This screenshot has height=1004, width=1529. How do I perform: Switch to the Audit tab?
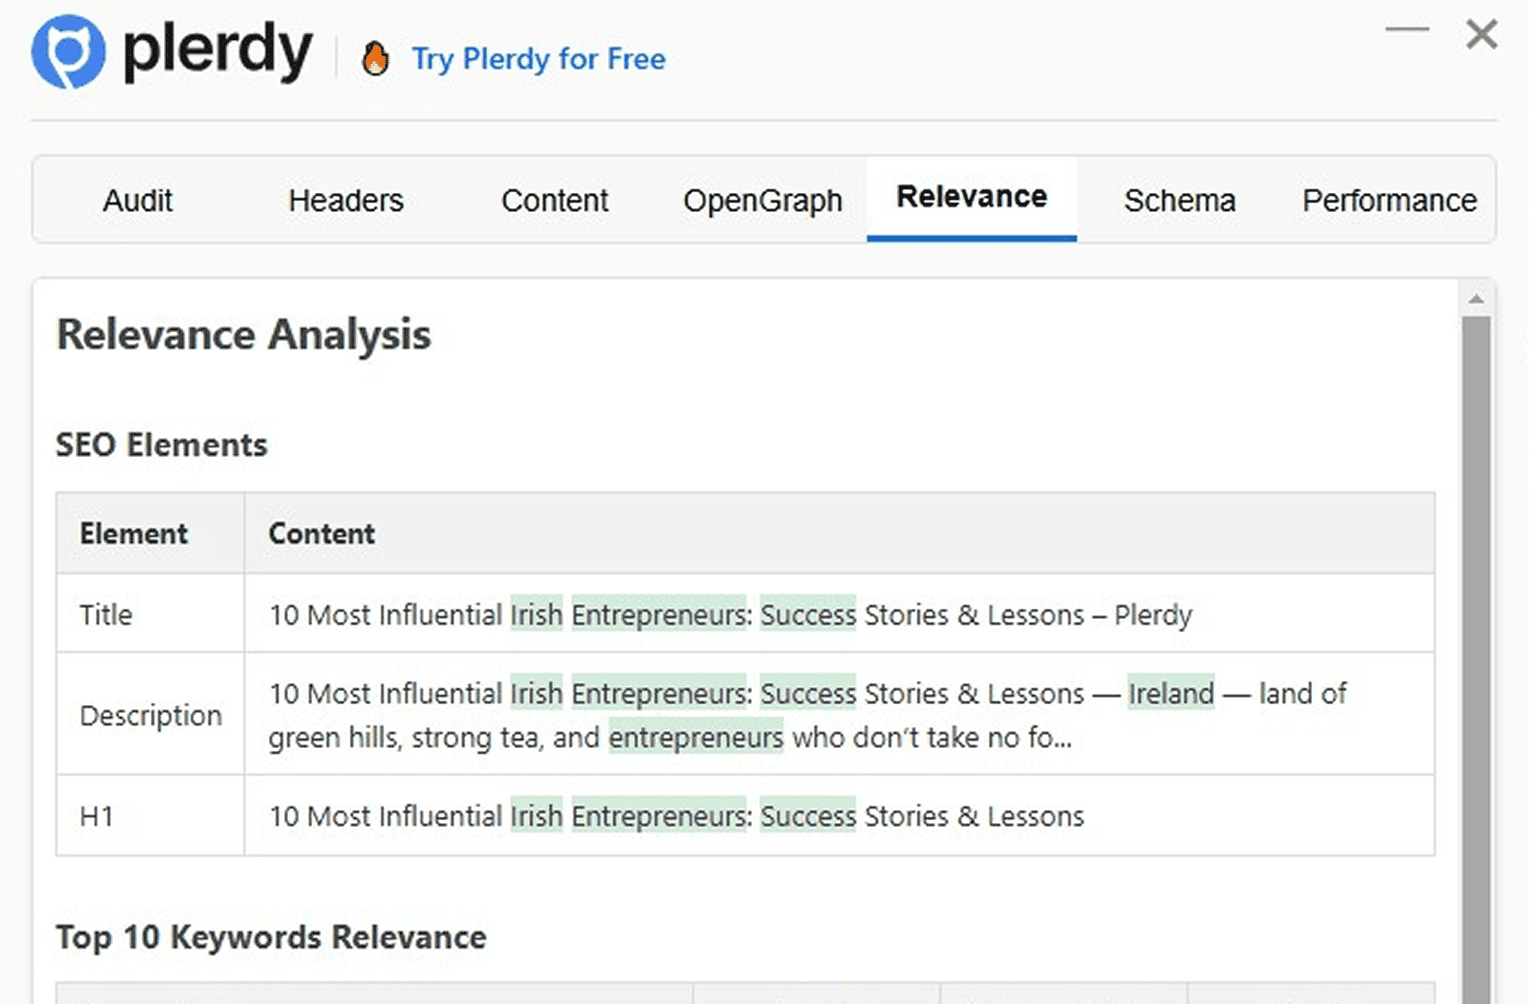(x=138, y=201)
